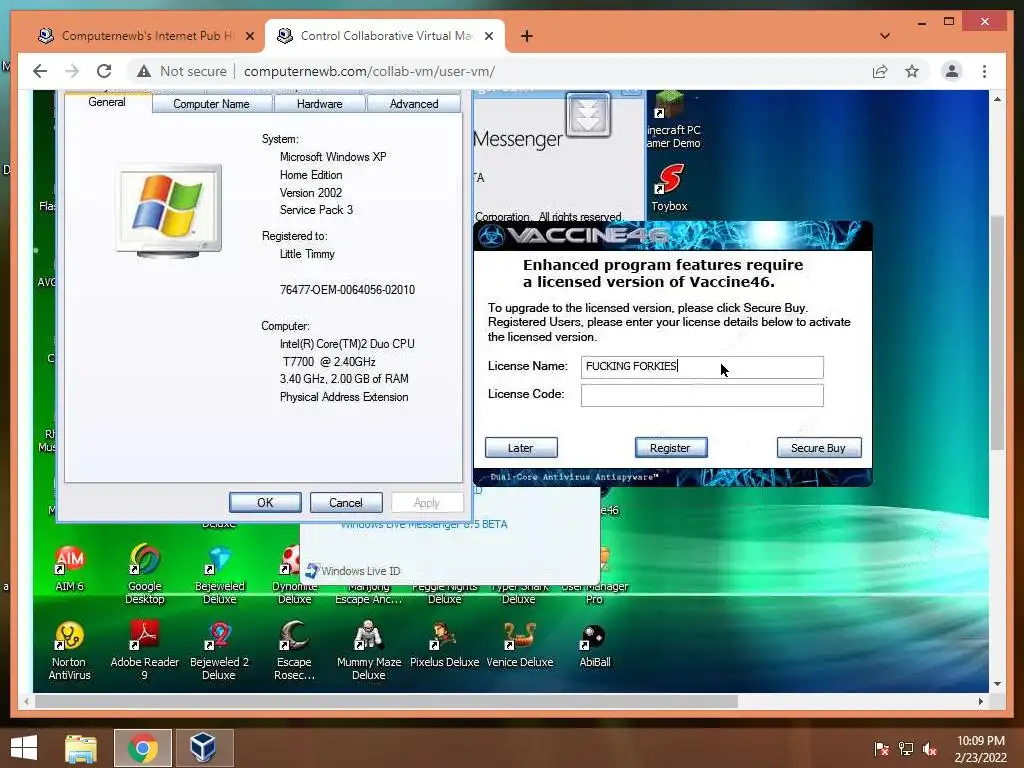This screenshot has width=1024, height=768.
Task: Click VirtualBox taskbar icon
Action: tap(203, 748)
